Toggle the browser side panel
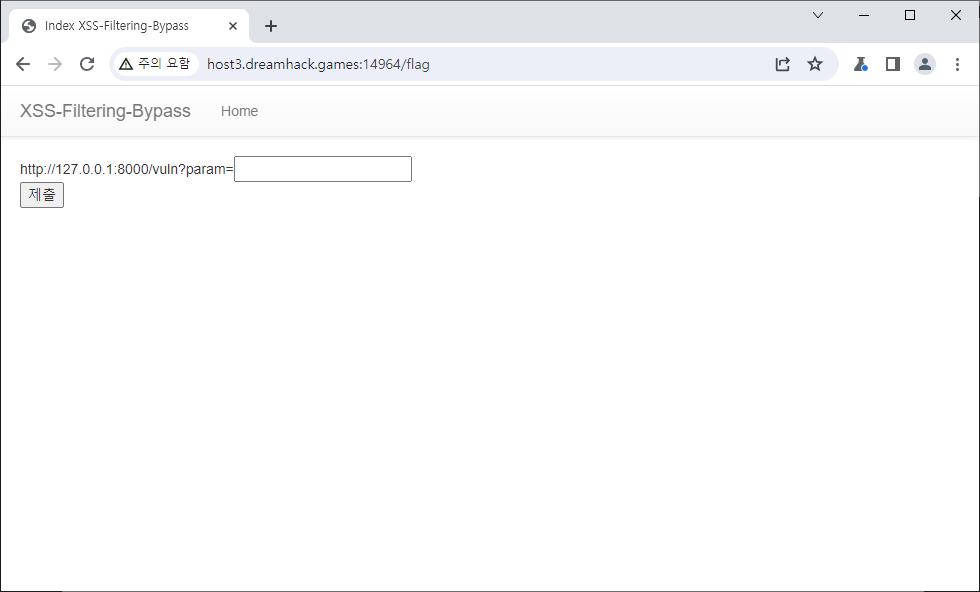Screen dimensions: 980x592 (893, 64)
